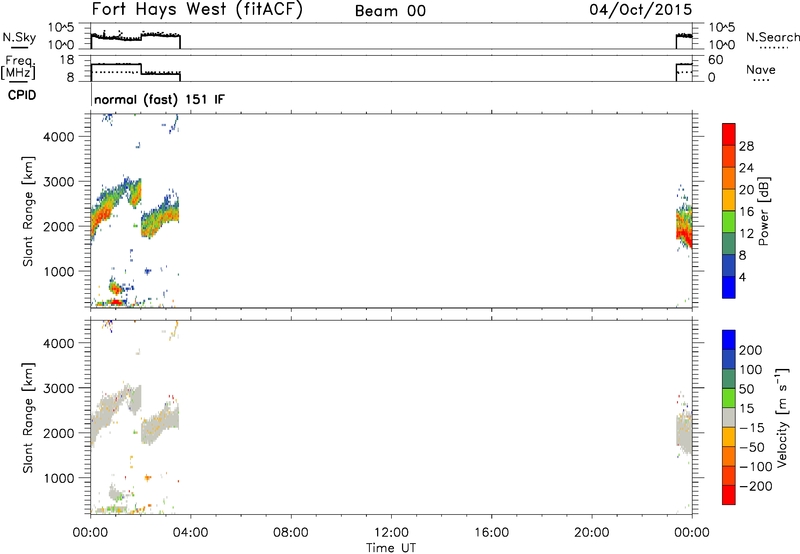Image resolution: width=800 pixels, height=554 pixels.
Task: Click the "N.Sky" legend label
Action: click(x=19, y=37)
